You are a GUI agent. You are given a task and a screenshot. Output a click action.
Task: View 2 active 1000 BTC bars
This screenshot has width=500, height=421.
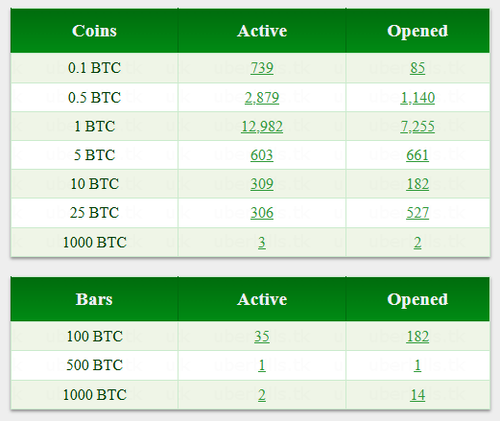pos(262,395)
